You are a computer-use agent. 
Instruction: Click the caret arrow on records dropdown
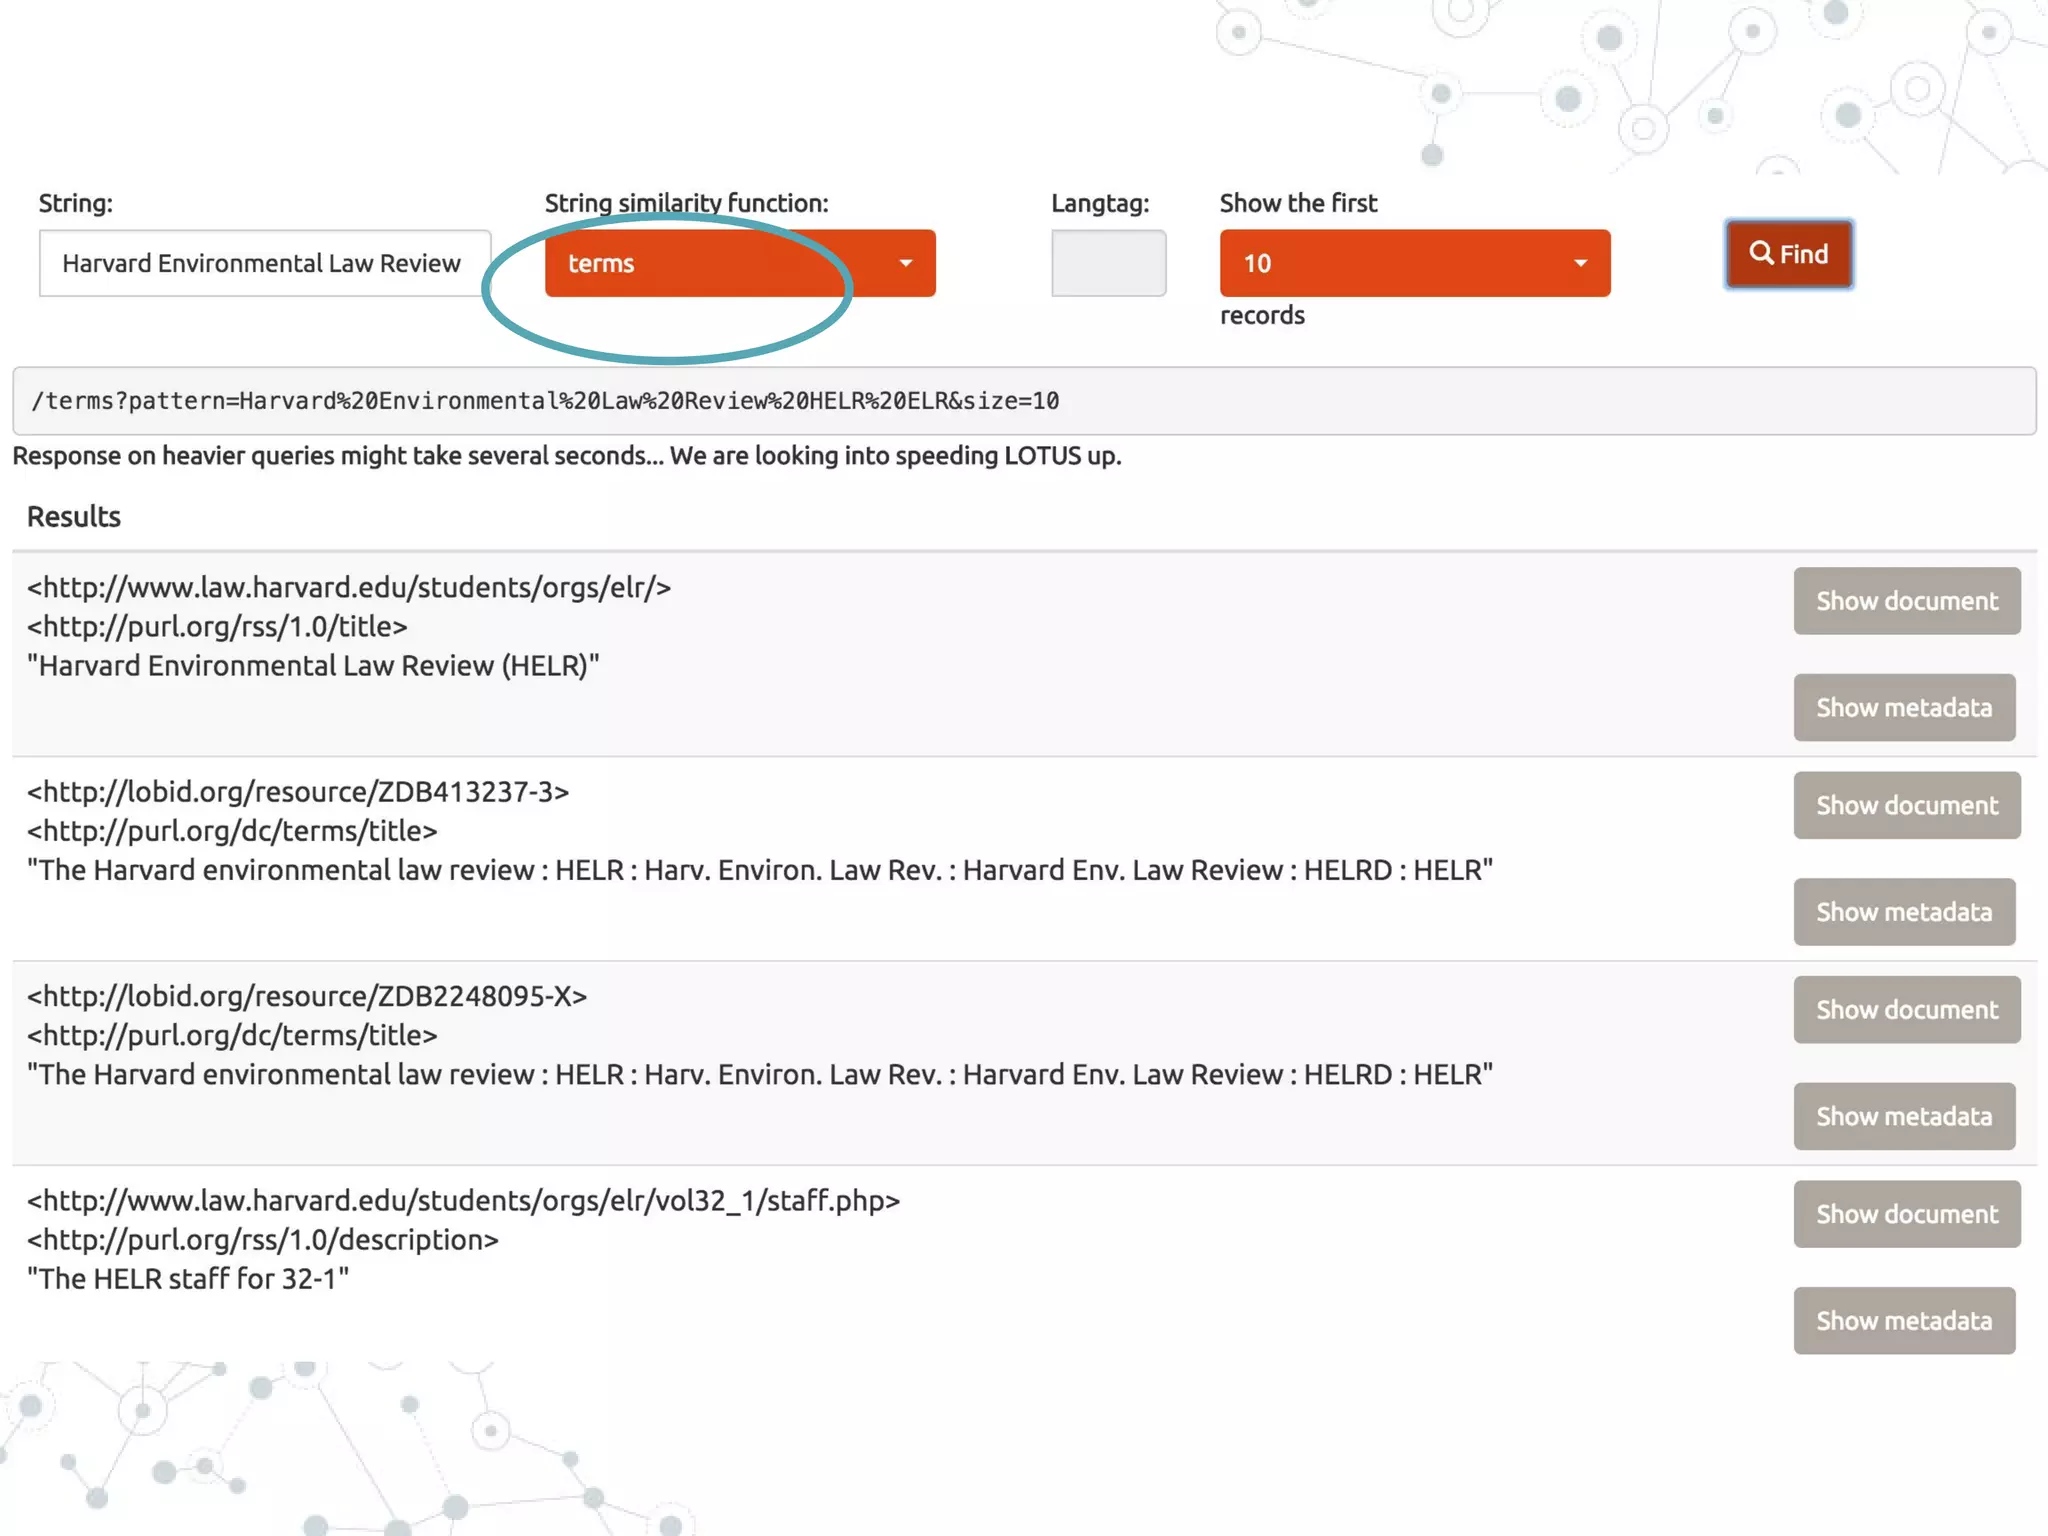point(1580,263)
